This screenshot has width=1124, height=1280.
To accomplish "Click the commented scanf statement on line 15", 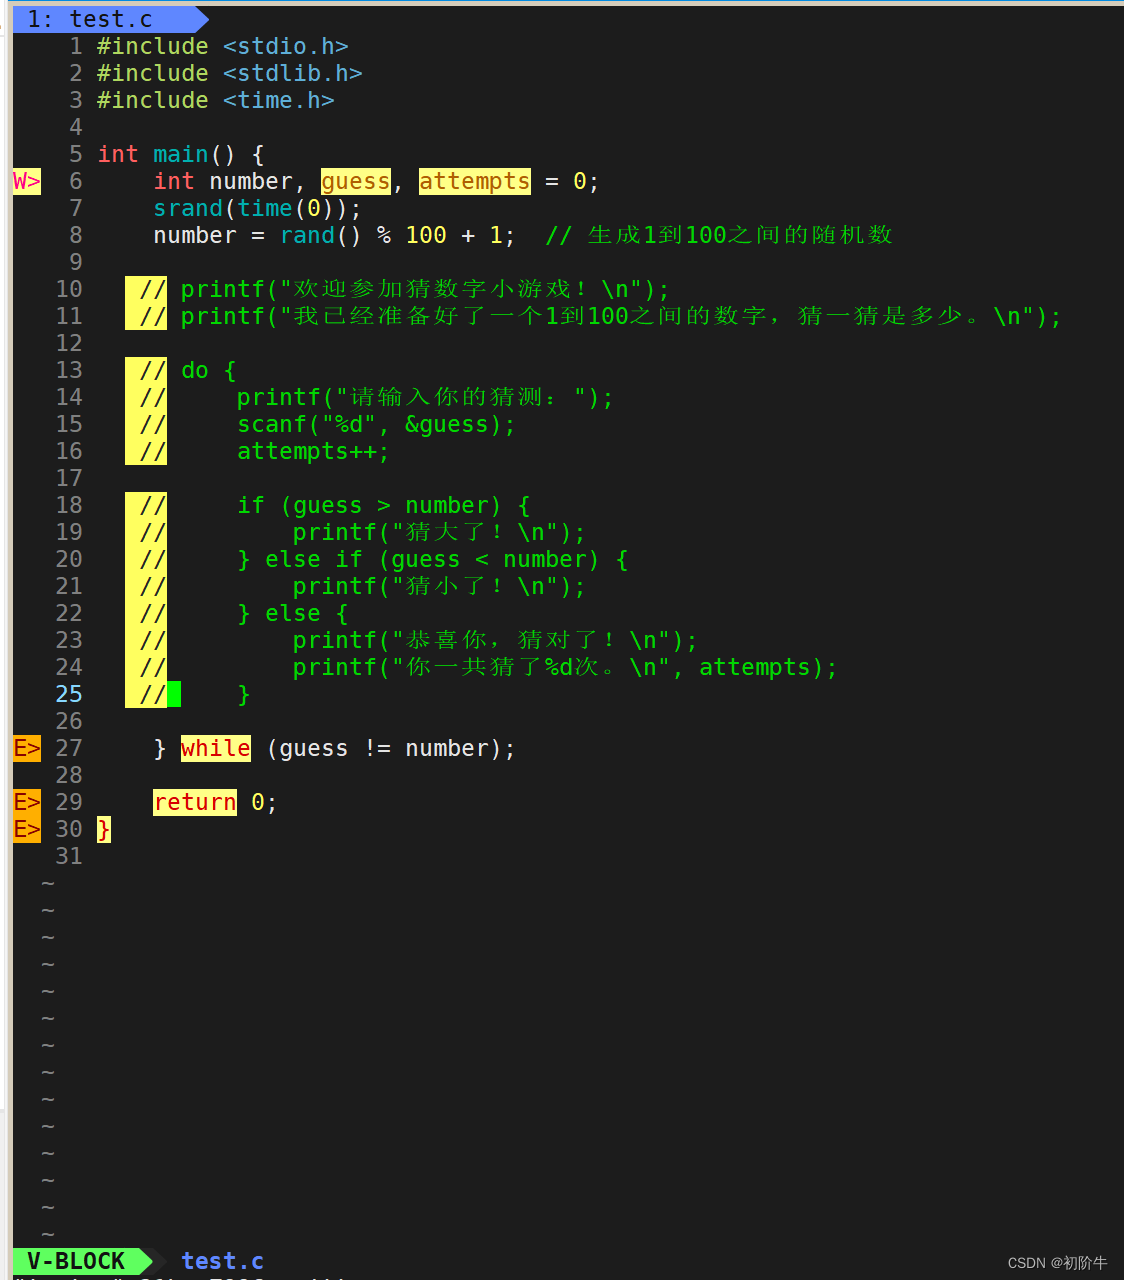I will point(376,424).
